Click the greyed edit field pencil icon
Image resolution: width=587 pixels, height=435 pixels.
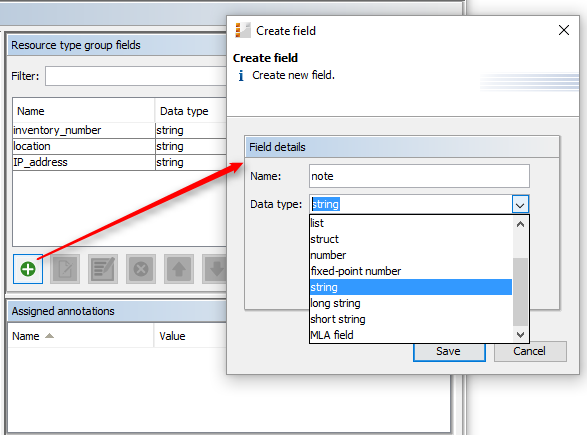65,269
